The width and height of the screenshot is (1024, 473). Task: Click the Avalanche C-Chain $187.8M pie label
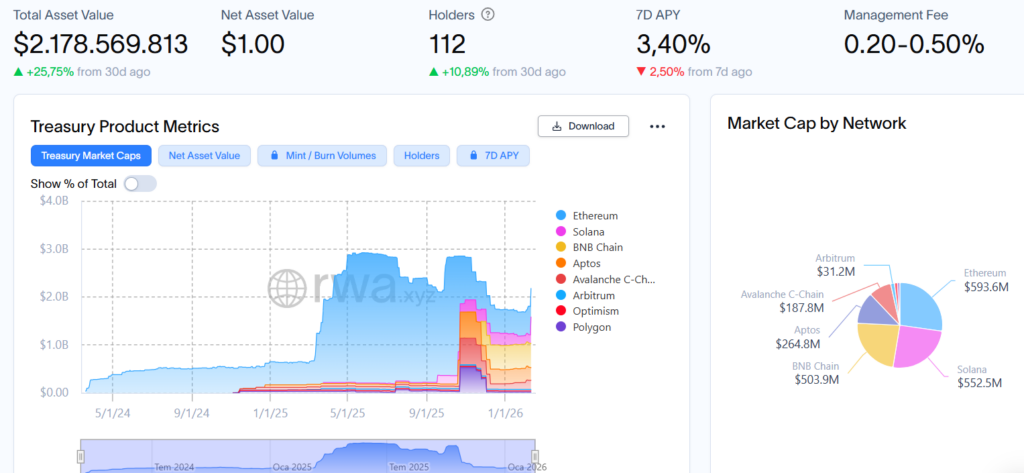(x=782, y=301)
